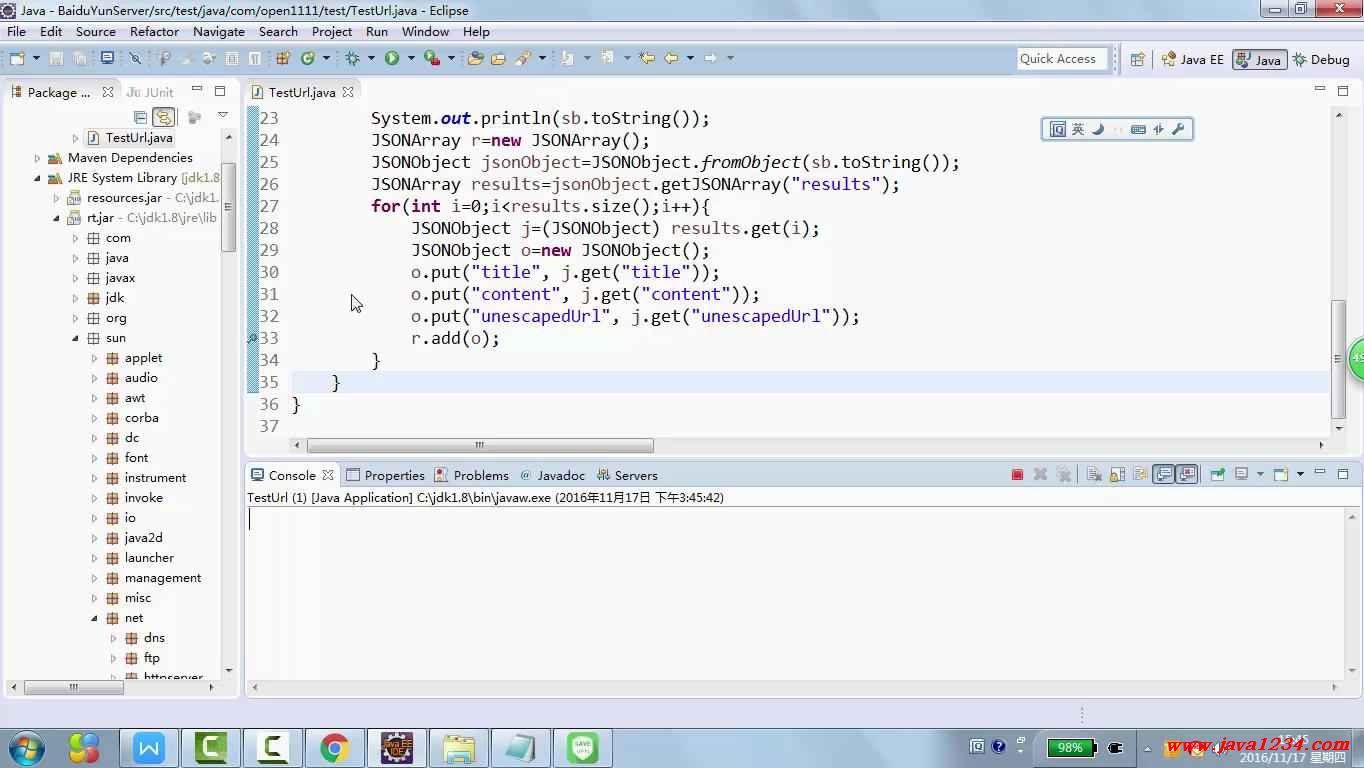This screenshot has height=768, width=1364.
Task: Collapse the net package node
Action: click(94, 618)
